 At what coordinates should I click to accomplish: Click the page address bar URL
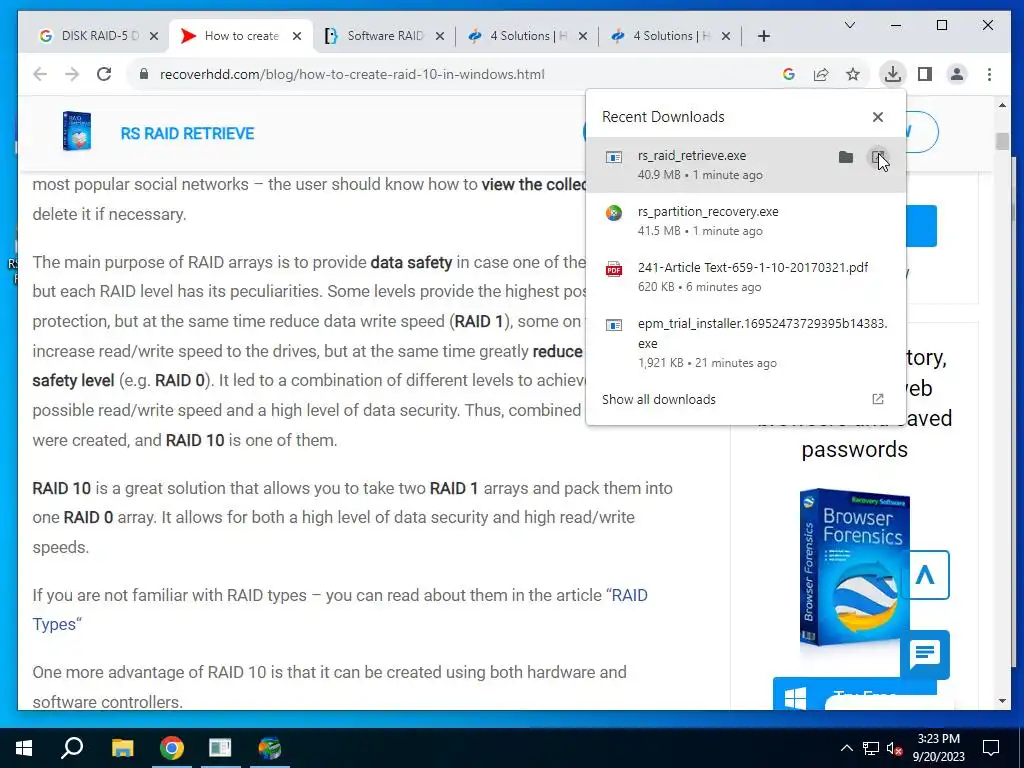coord(351,74)
